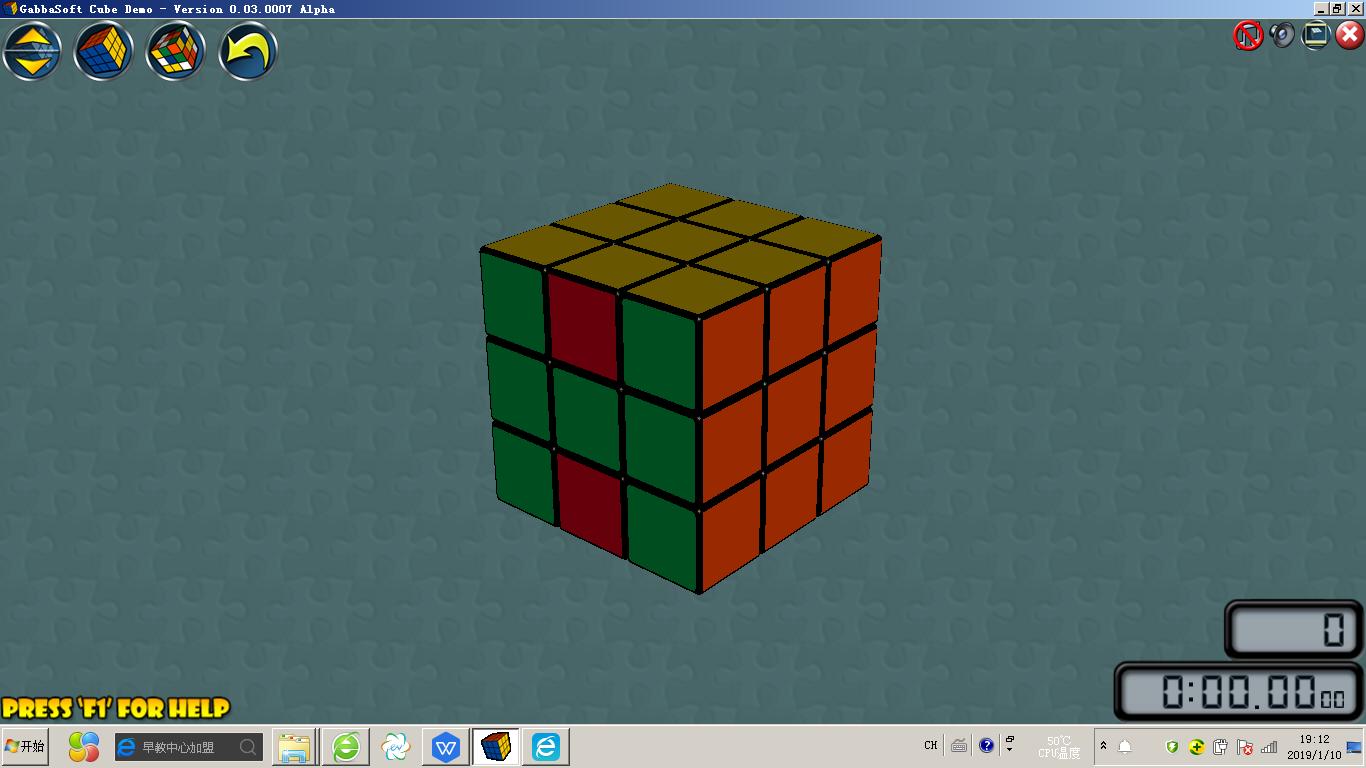Click the four-color ball icon in the taskbar
Screen dimensions: 1366x768
coord(84,746)
